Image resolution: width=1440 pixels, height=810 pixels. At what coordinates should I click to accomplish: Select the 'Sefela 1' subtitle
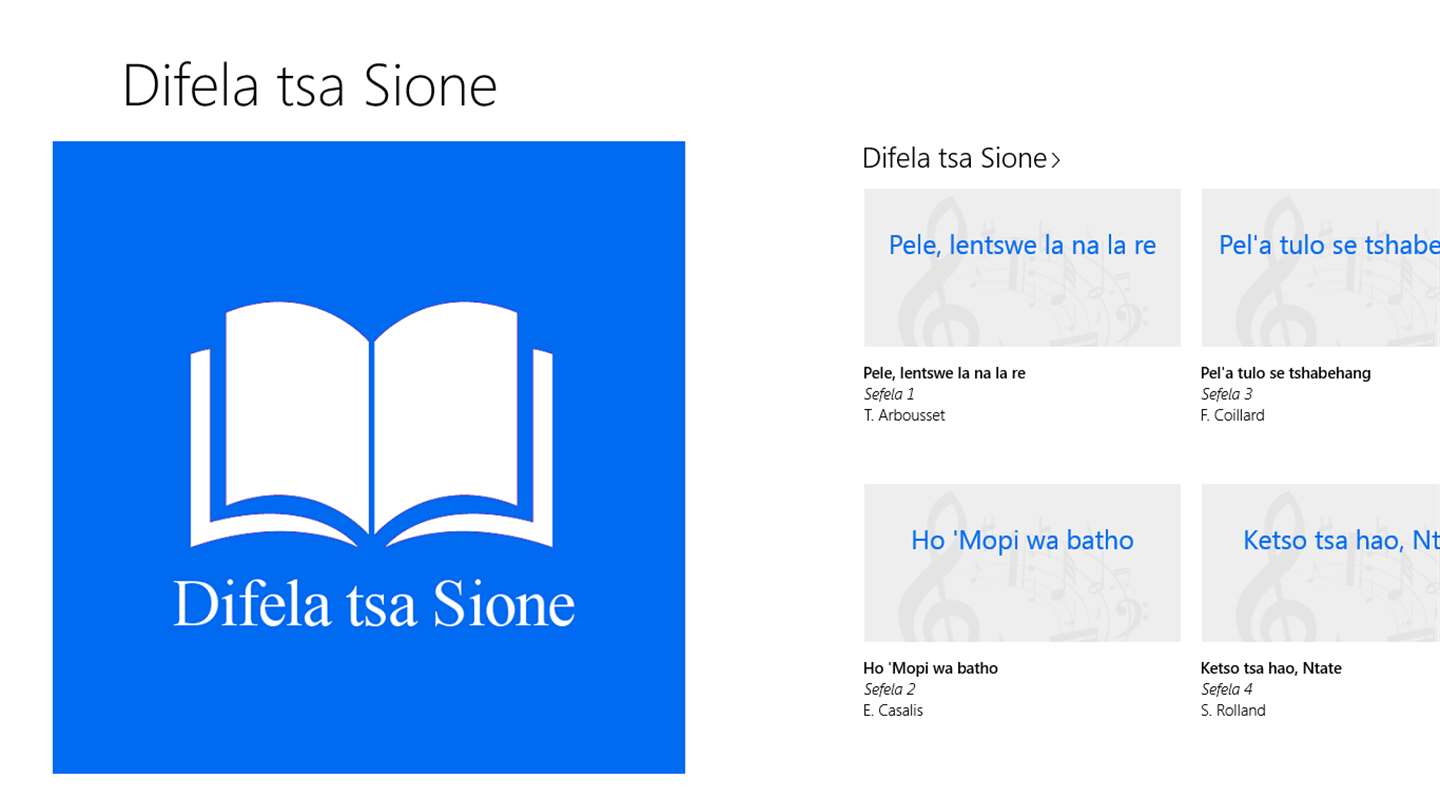[889, 394]
